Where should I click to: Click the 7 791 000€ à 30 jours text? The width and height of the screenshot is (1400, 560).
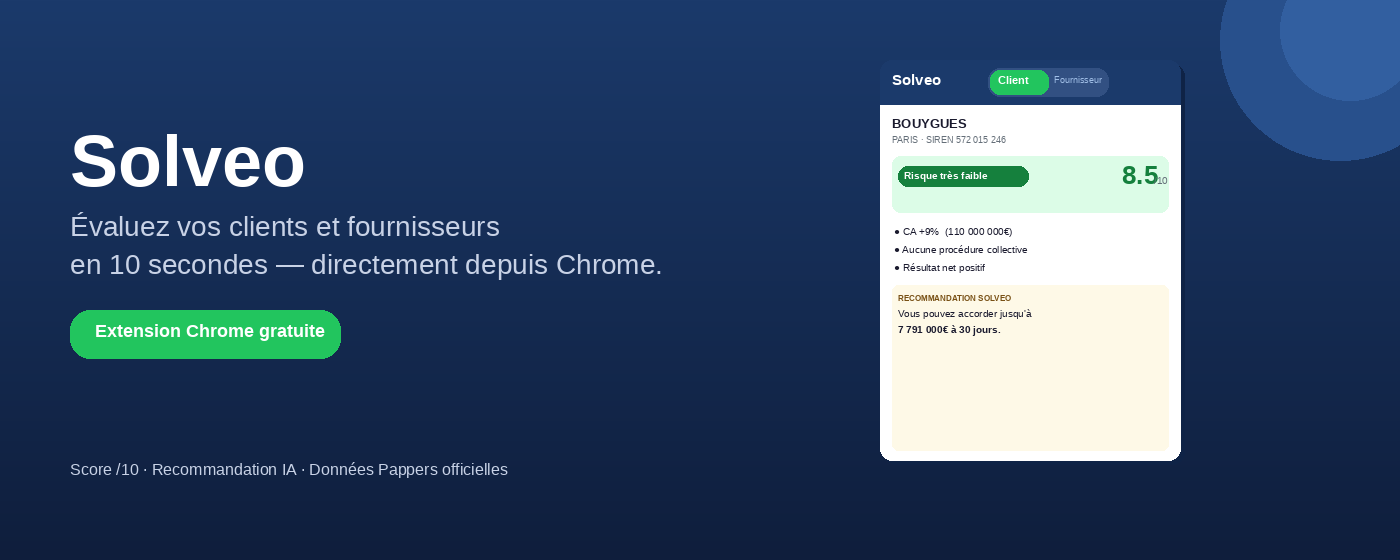pos(949,330)
